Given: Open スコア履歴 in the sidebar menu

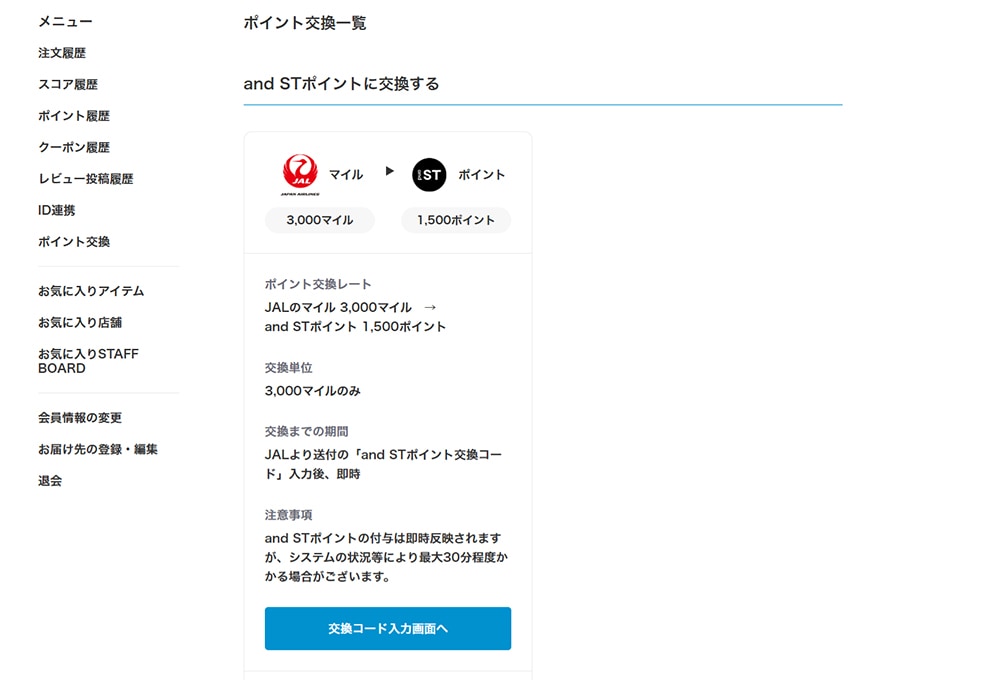Looking at the screenshot, I should (68, 84).
